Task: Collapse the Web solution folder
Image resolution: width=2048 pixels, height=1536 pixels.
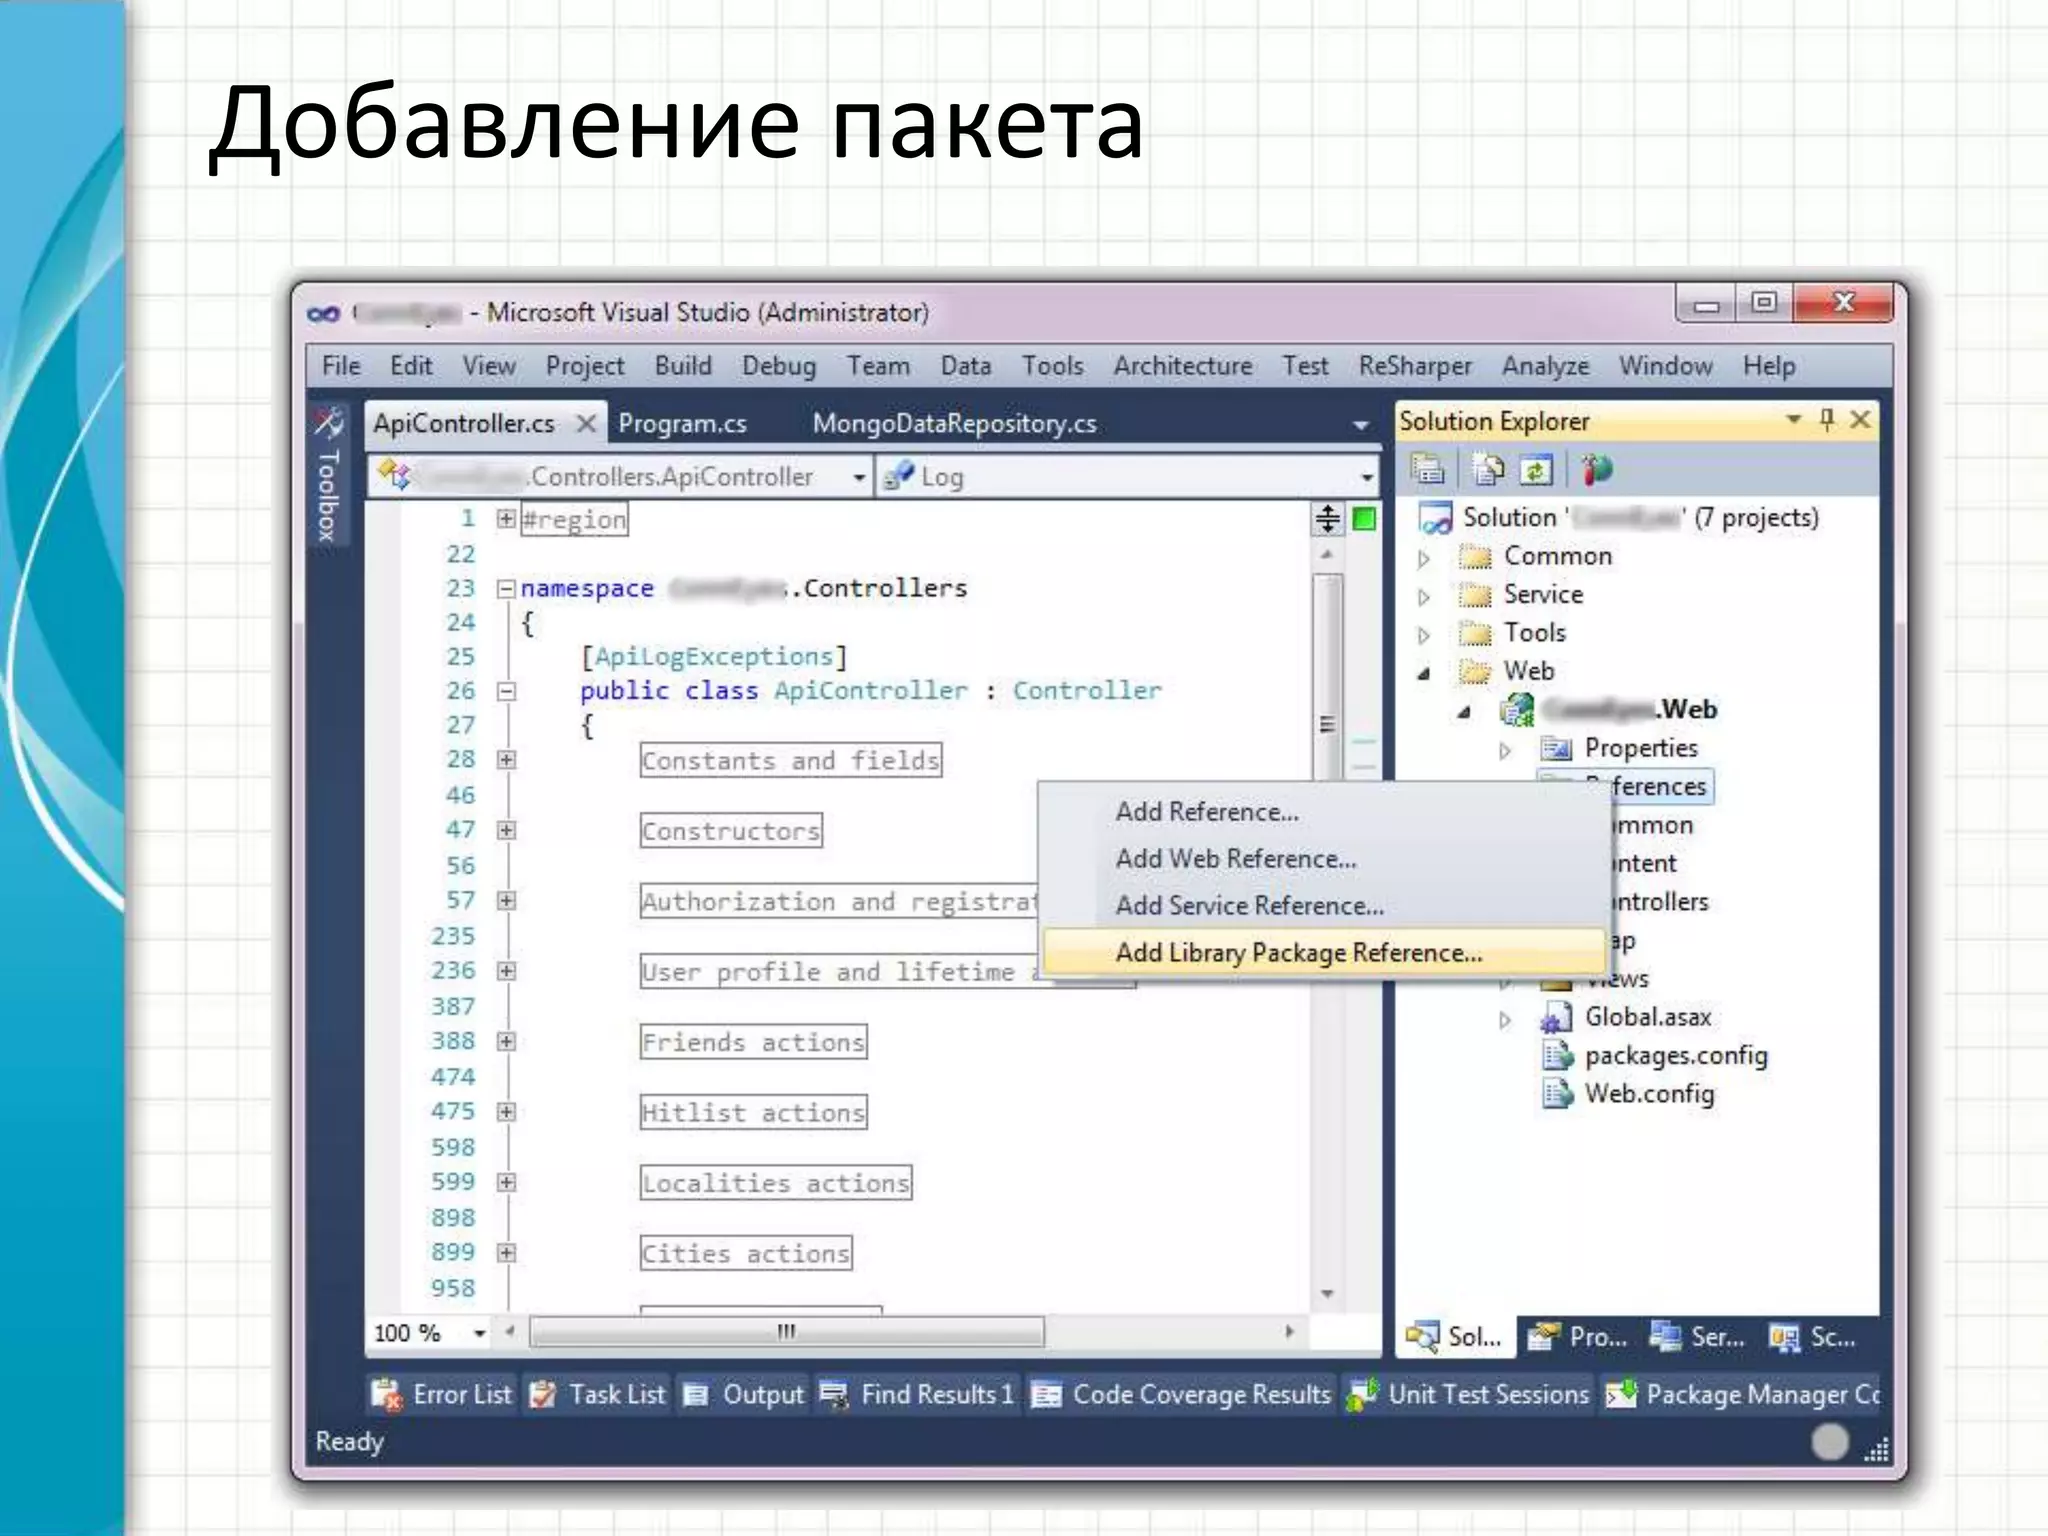Action: click(x=1424, y=673)
